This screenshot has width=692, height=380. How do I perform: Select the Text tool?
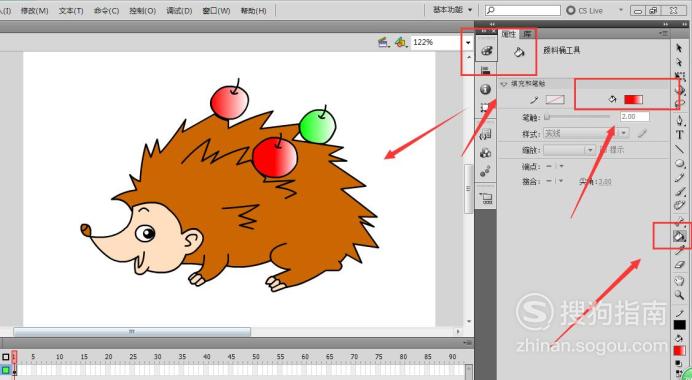click(x=680, y=135)
